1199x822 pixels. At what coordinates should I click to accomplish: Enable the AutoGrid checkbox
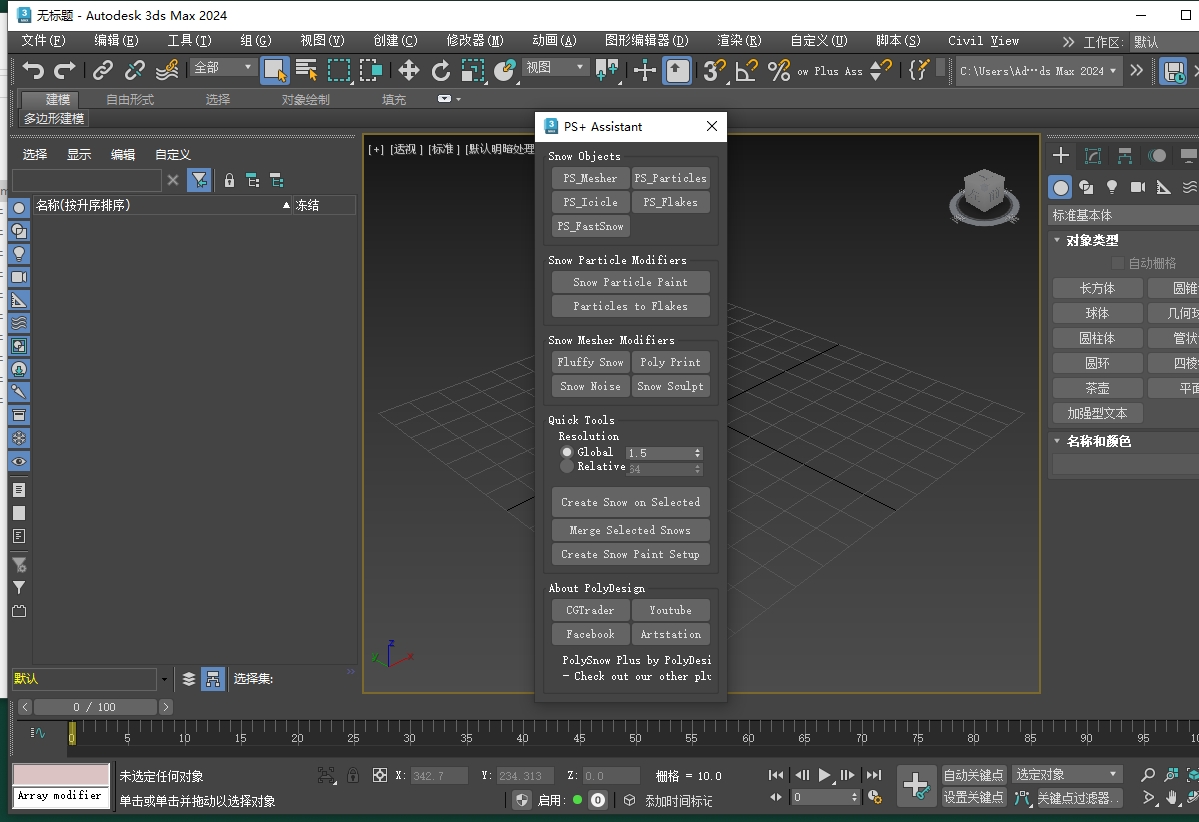tap(1117, 262)
